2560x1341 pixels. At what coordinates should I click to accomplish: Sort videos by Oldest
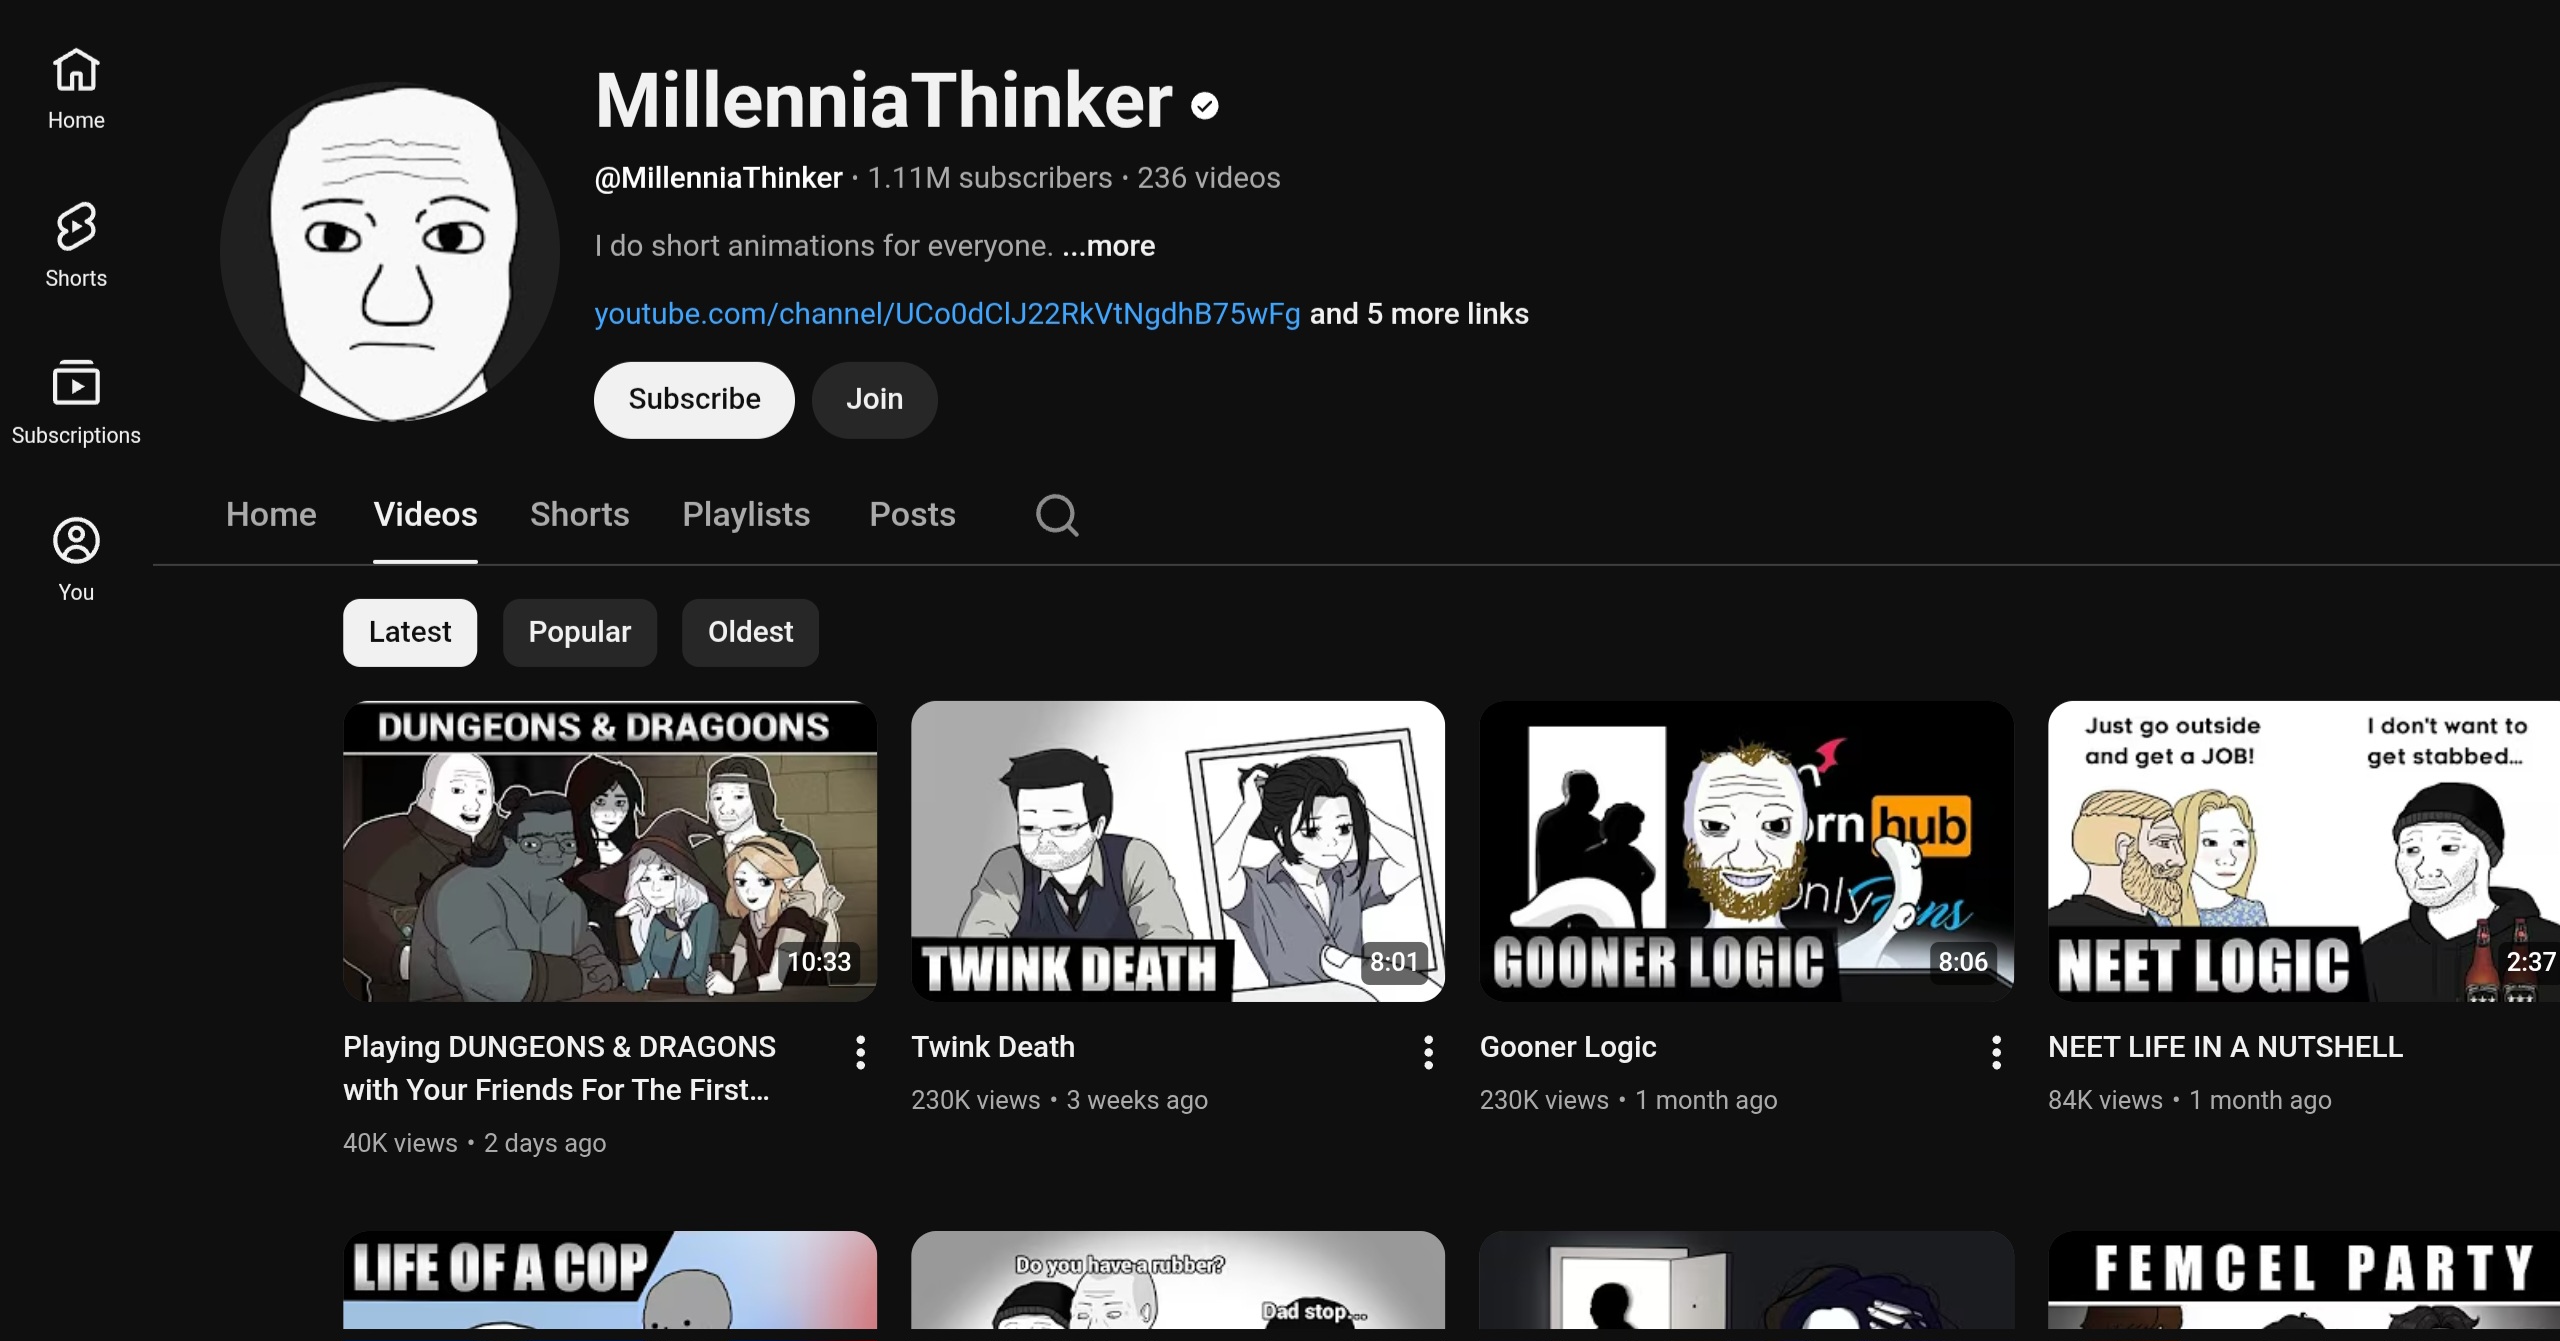(750, 632)
